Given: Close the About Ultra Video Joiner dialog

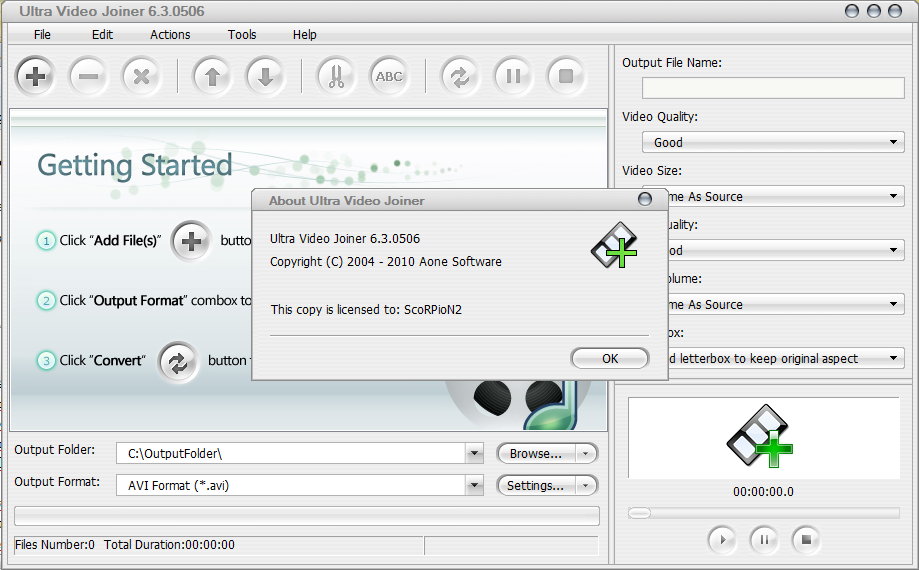Looking at the screenshot, I should pyautogui.click(x=645, y=199).
